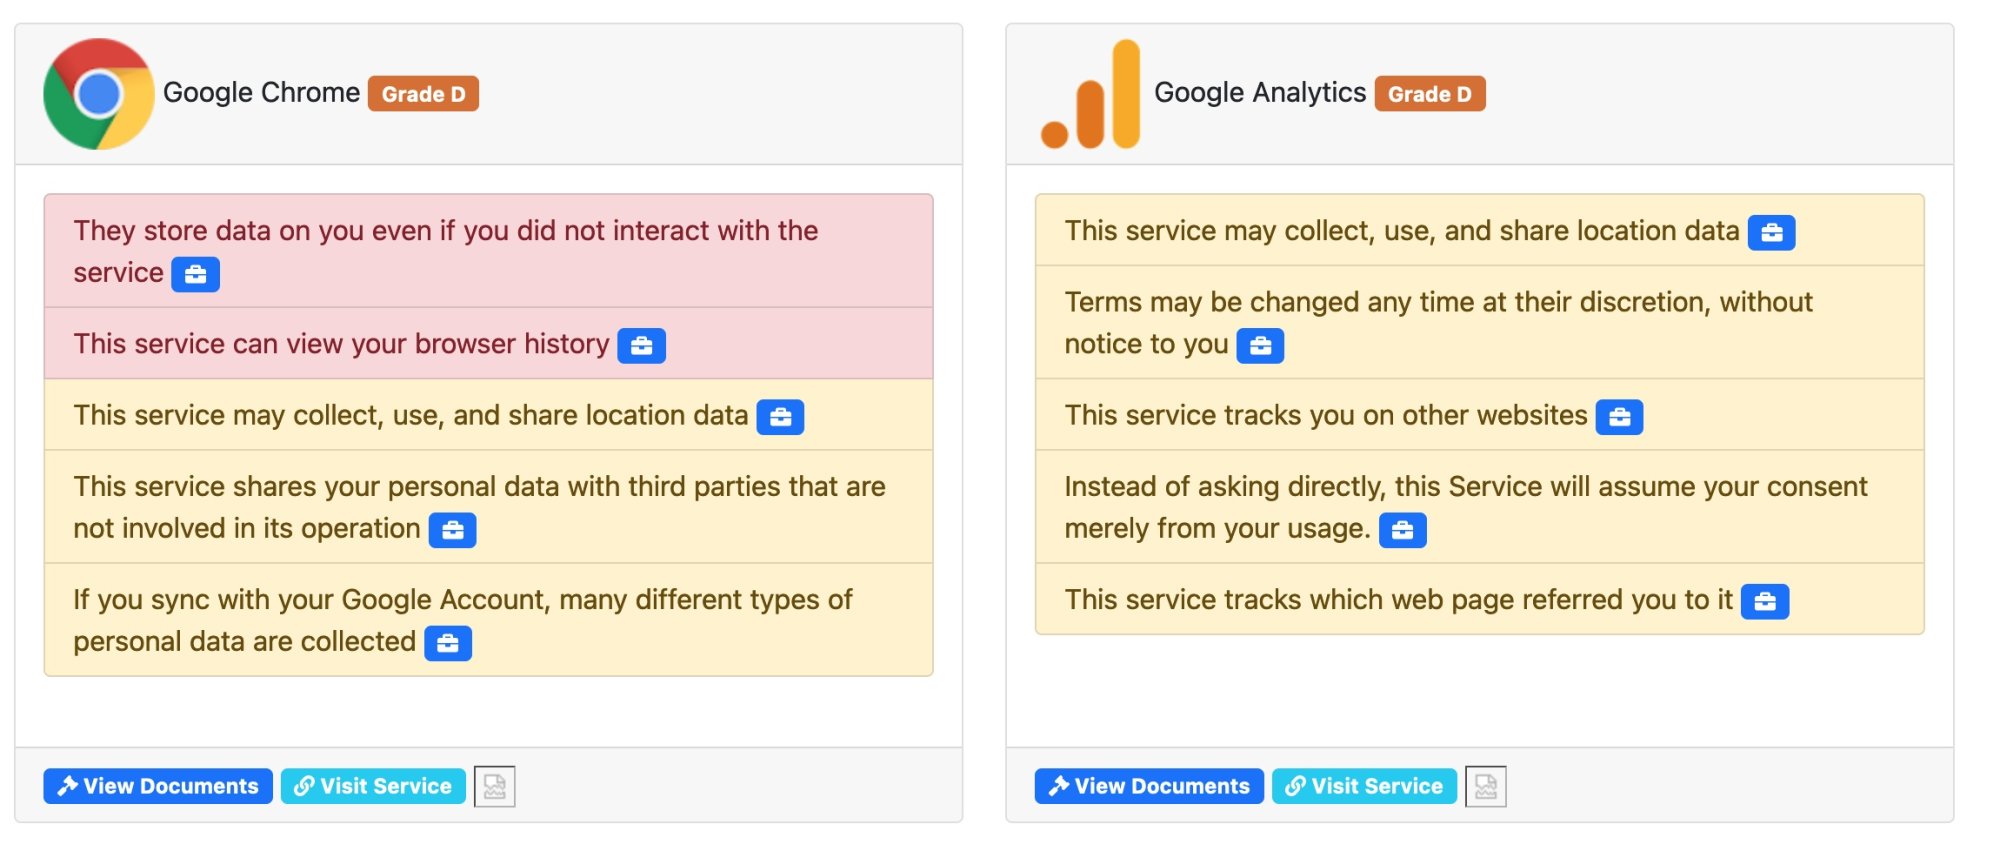The height and width of the screenshot is (851, 2000).
Task: View Documents for Google Chrome
Action: point(158,786)
